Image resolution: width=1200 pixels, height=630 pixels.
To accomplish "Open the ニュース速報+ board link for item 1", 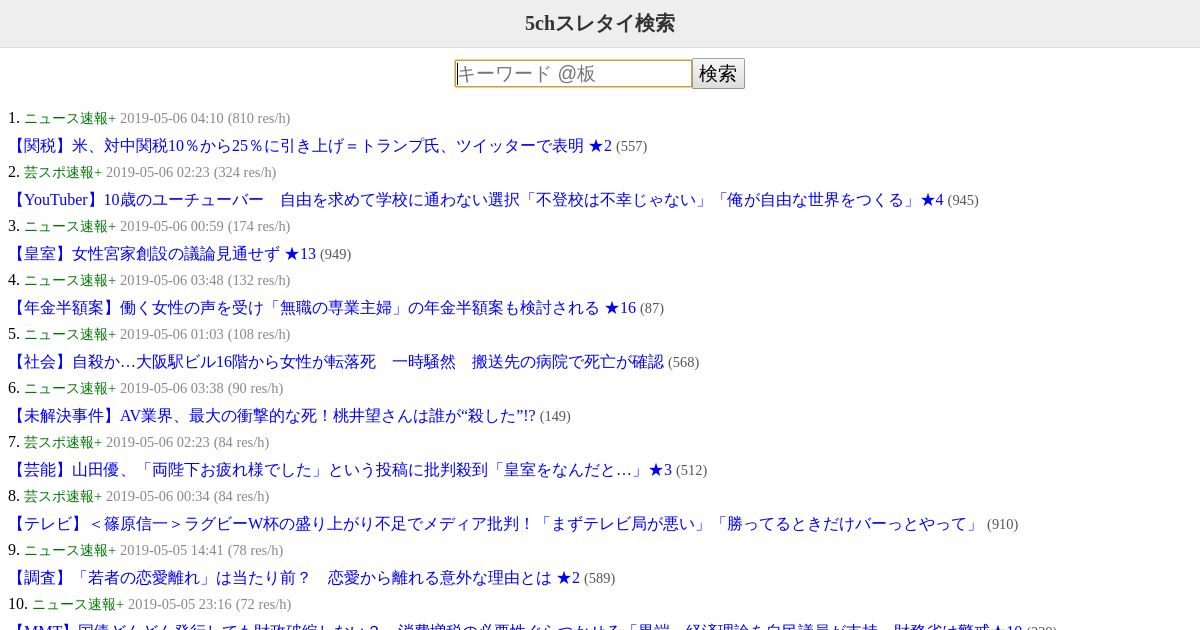I will 70,119.
